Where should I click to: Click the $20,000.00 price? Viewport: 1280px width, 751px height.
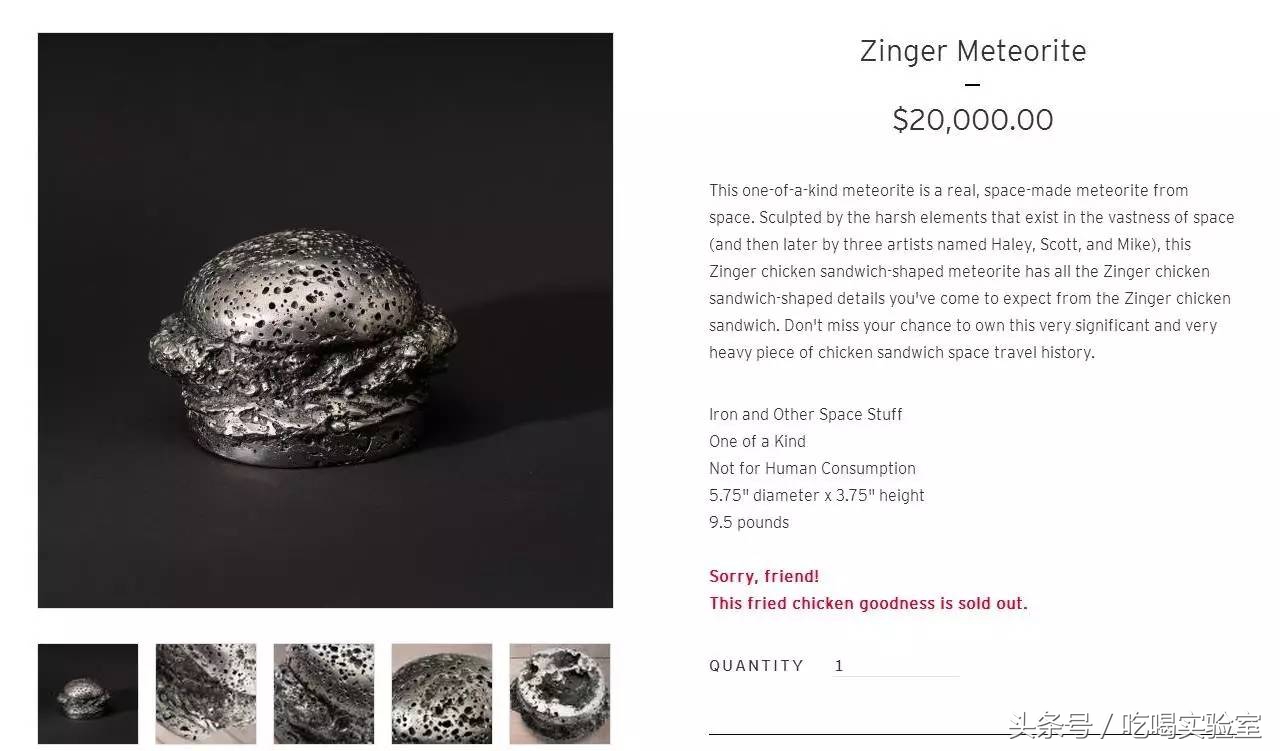[973, 120]
